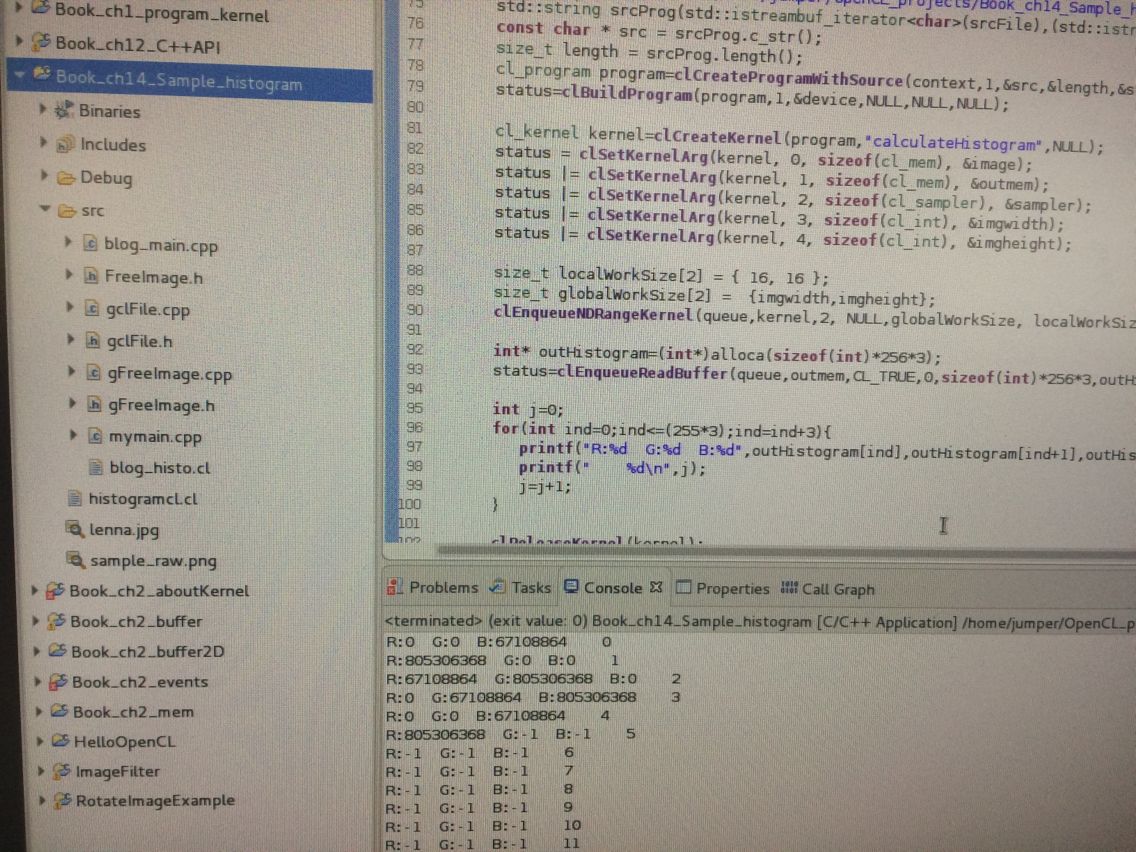Click the Includes icon
This screenshot has width=1136, height=852.
click(x=65, y=143)
